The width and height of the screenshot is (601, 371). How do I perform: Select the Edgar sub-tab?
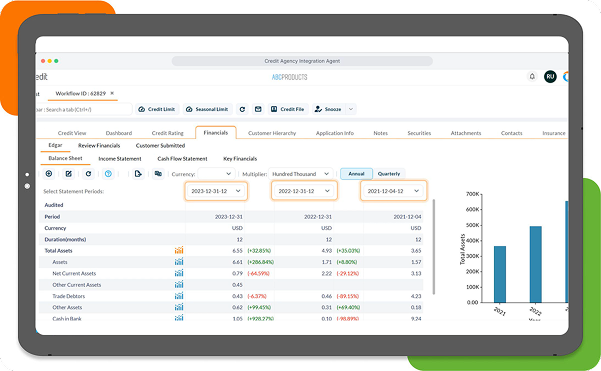coord(55,145)
